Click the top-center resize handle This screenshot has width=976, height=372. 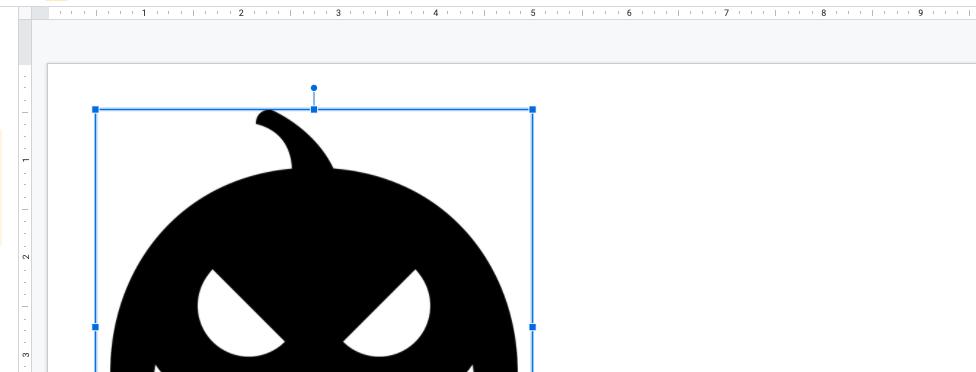pyautogui.click(x=314, y=109)
